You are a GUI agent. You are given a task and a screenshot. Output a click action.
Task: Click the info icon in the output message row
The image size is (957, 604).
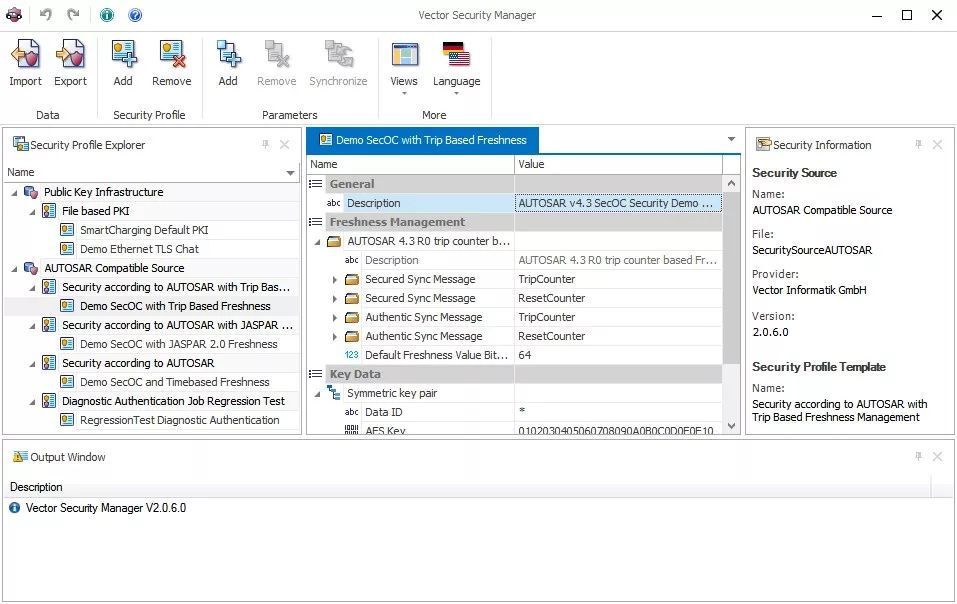[15, 508]
